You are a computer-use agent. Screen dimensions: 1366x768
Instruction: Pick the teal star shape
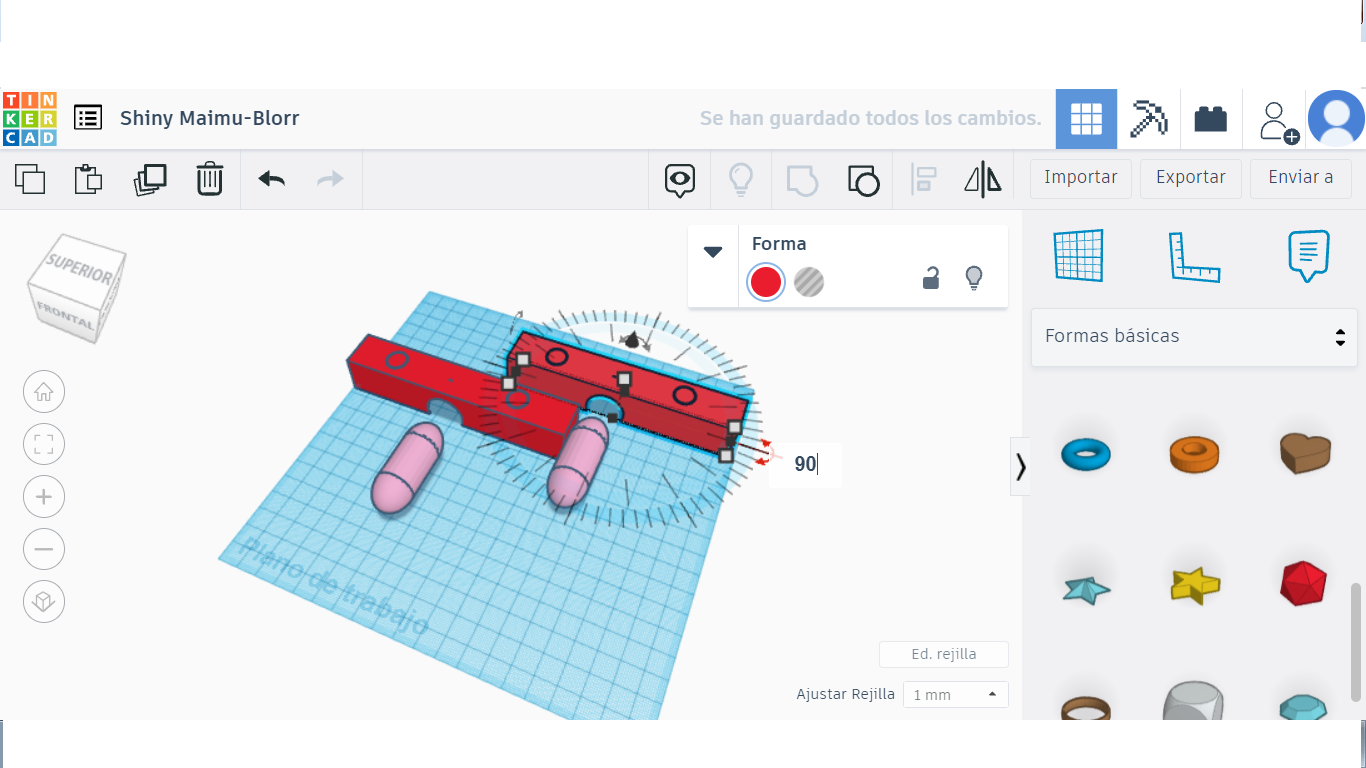(x=1085, y=588)
